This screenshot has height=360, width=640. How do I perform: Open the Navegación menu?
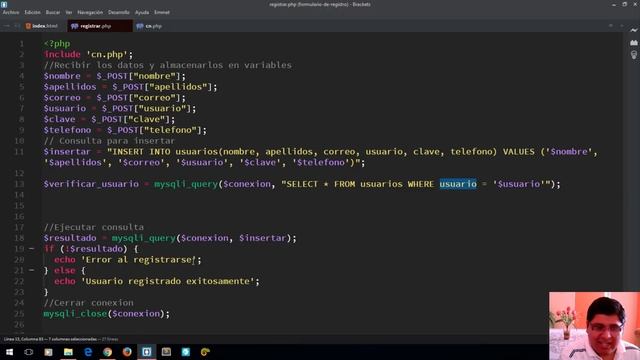pos(90,12)
